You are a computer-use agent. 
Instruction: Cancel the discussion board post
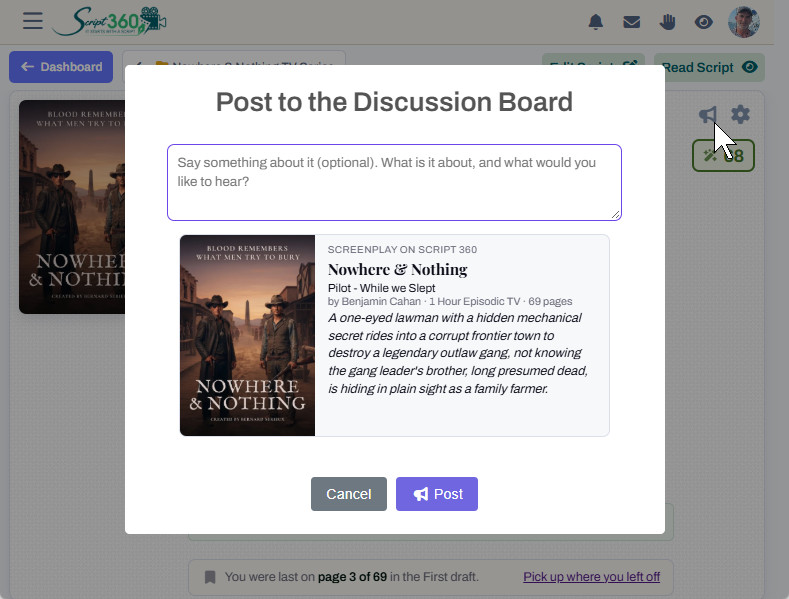349,494
